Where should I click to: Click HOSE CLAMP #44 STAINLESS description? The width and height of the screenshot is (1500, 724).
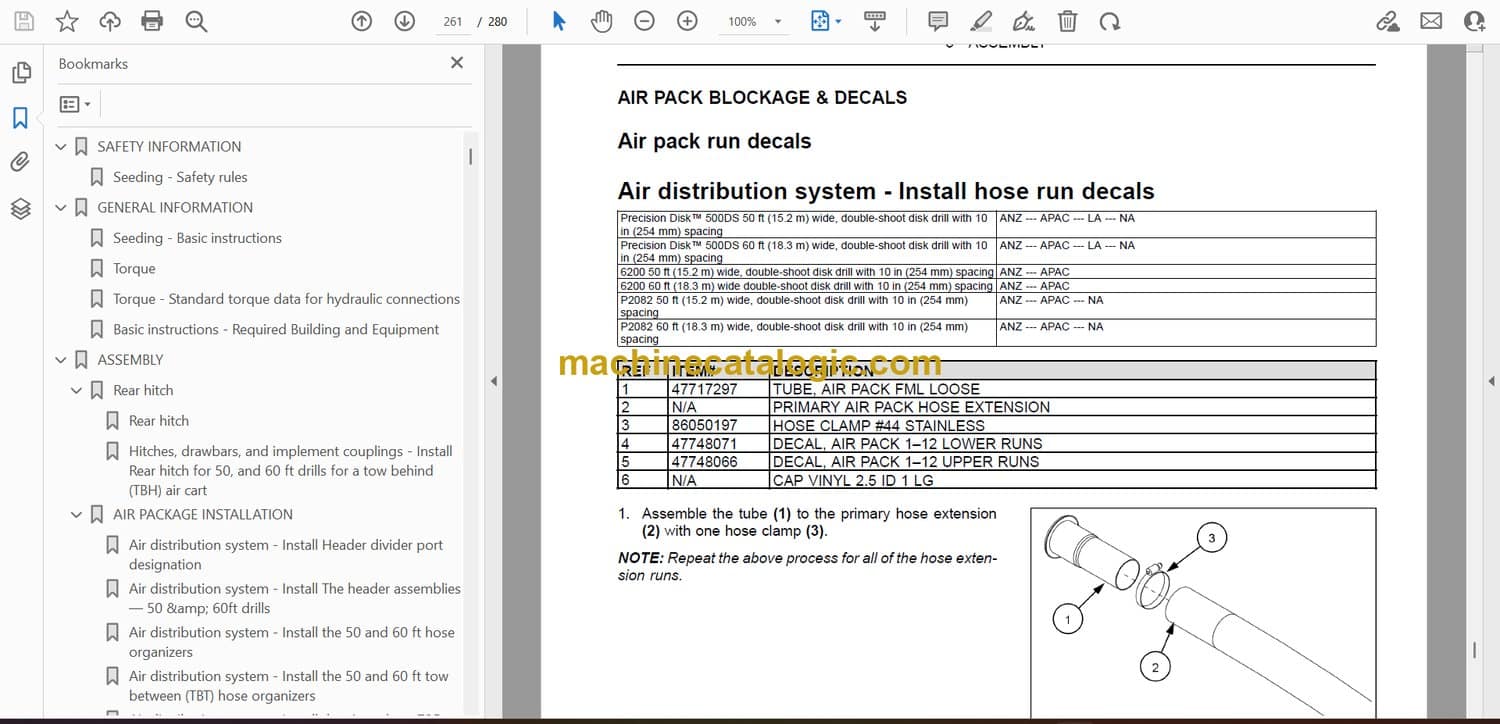[879, 425]
